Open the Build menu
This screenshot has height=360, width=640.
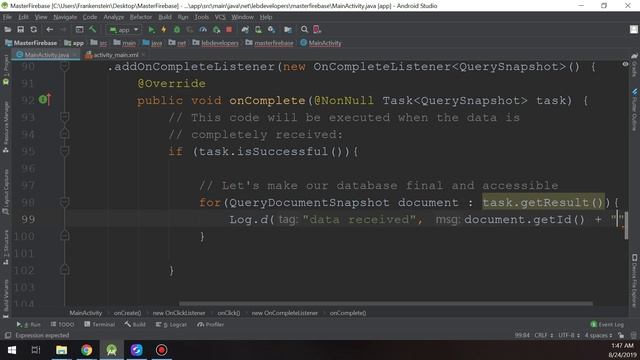165,17
